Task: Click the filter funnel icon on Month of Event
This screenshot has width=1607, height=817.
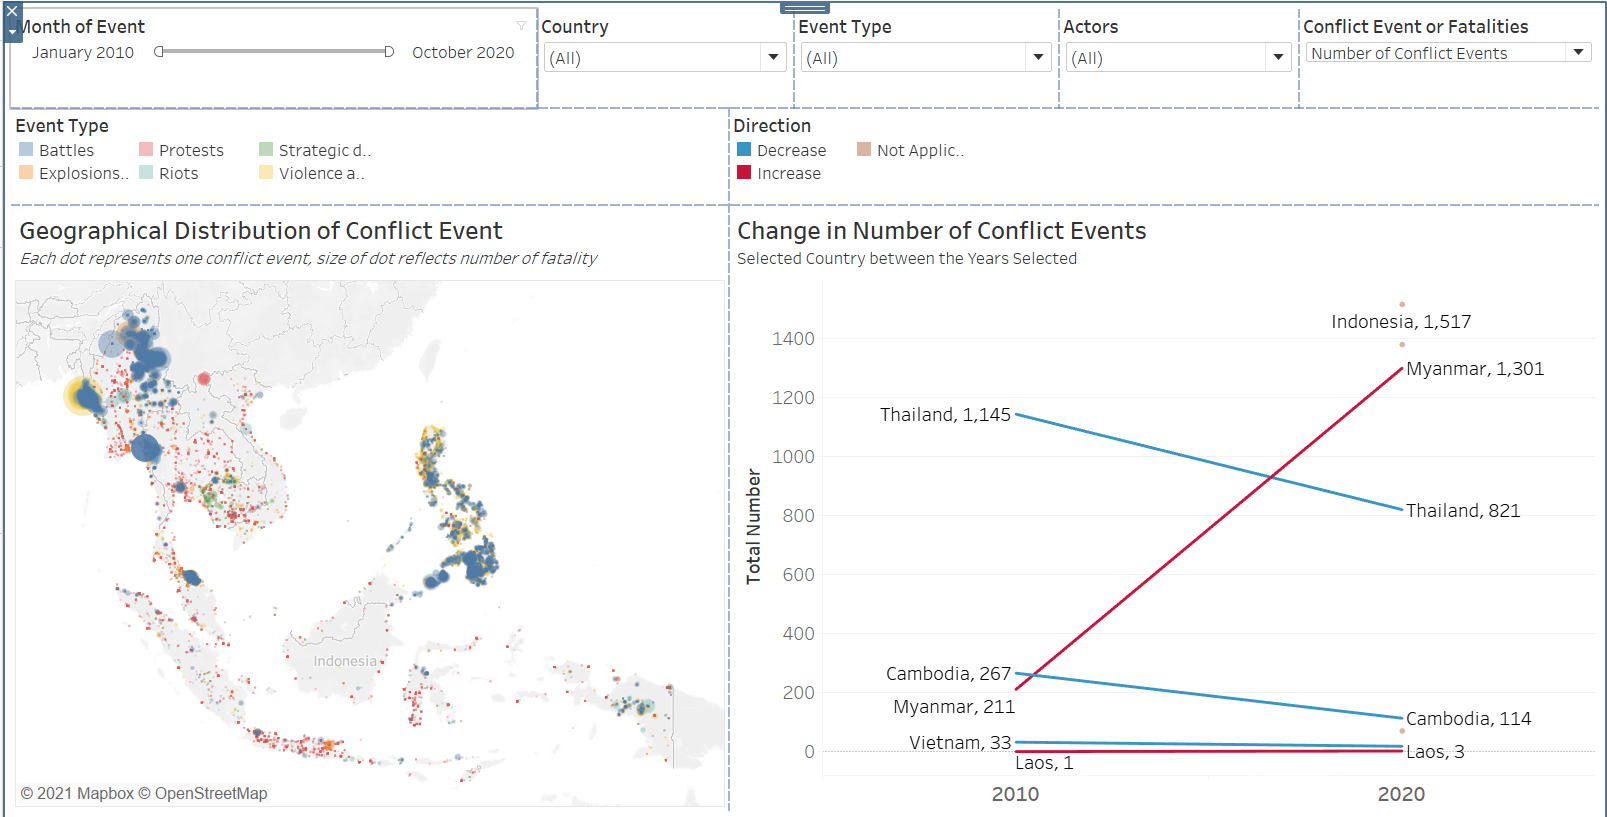Action: click(521, 26)
